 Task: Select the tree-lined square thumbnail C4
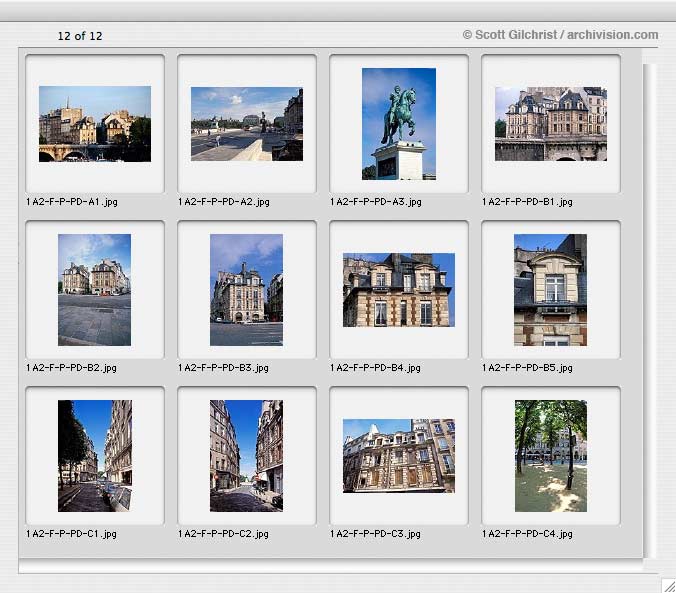tap(551, 456)
